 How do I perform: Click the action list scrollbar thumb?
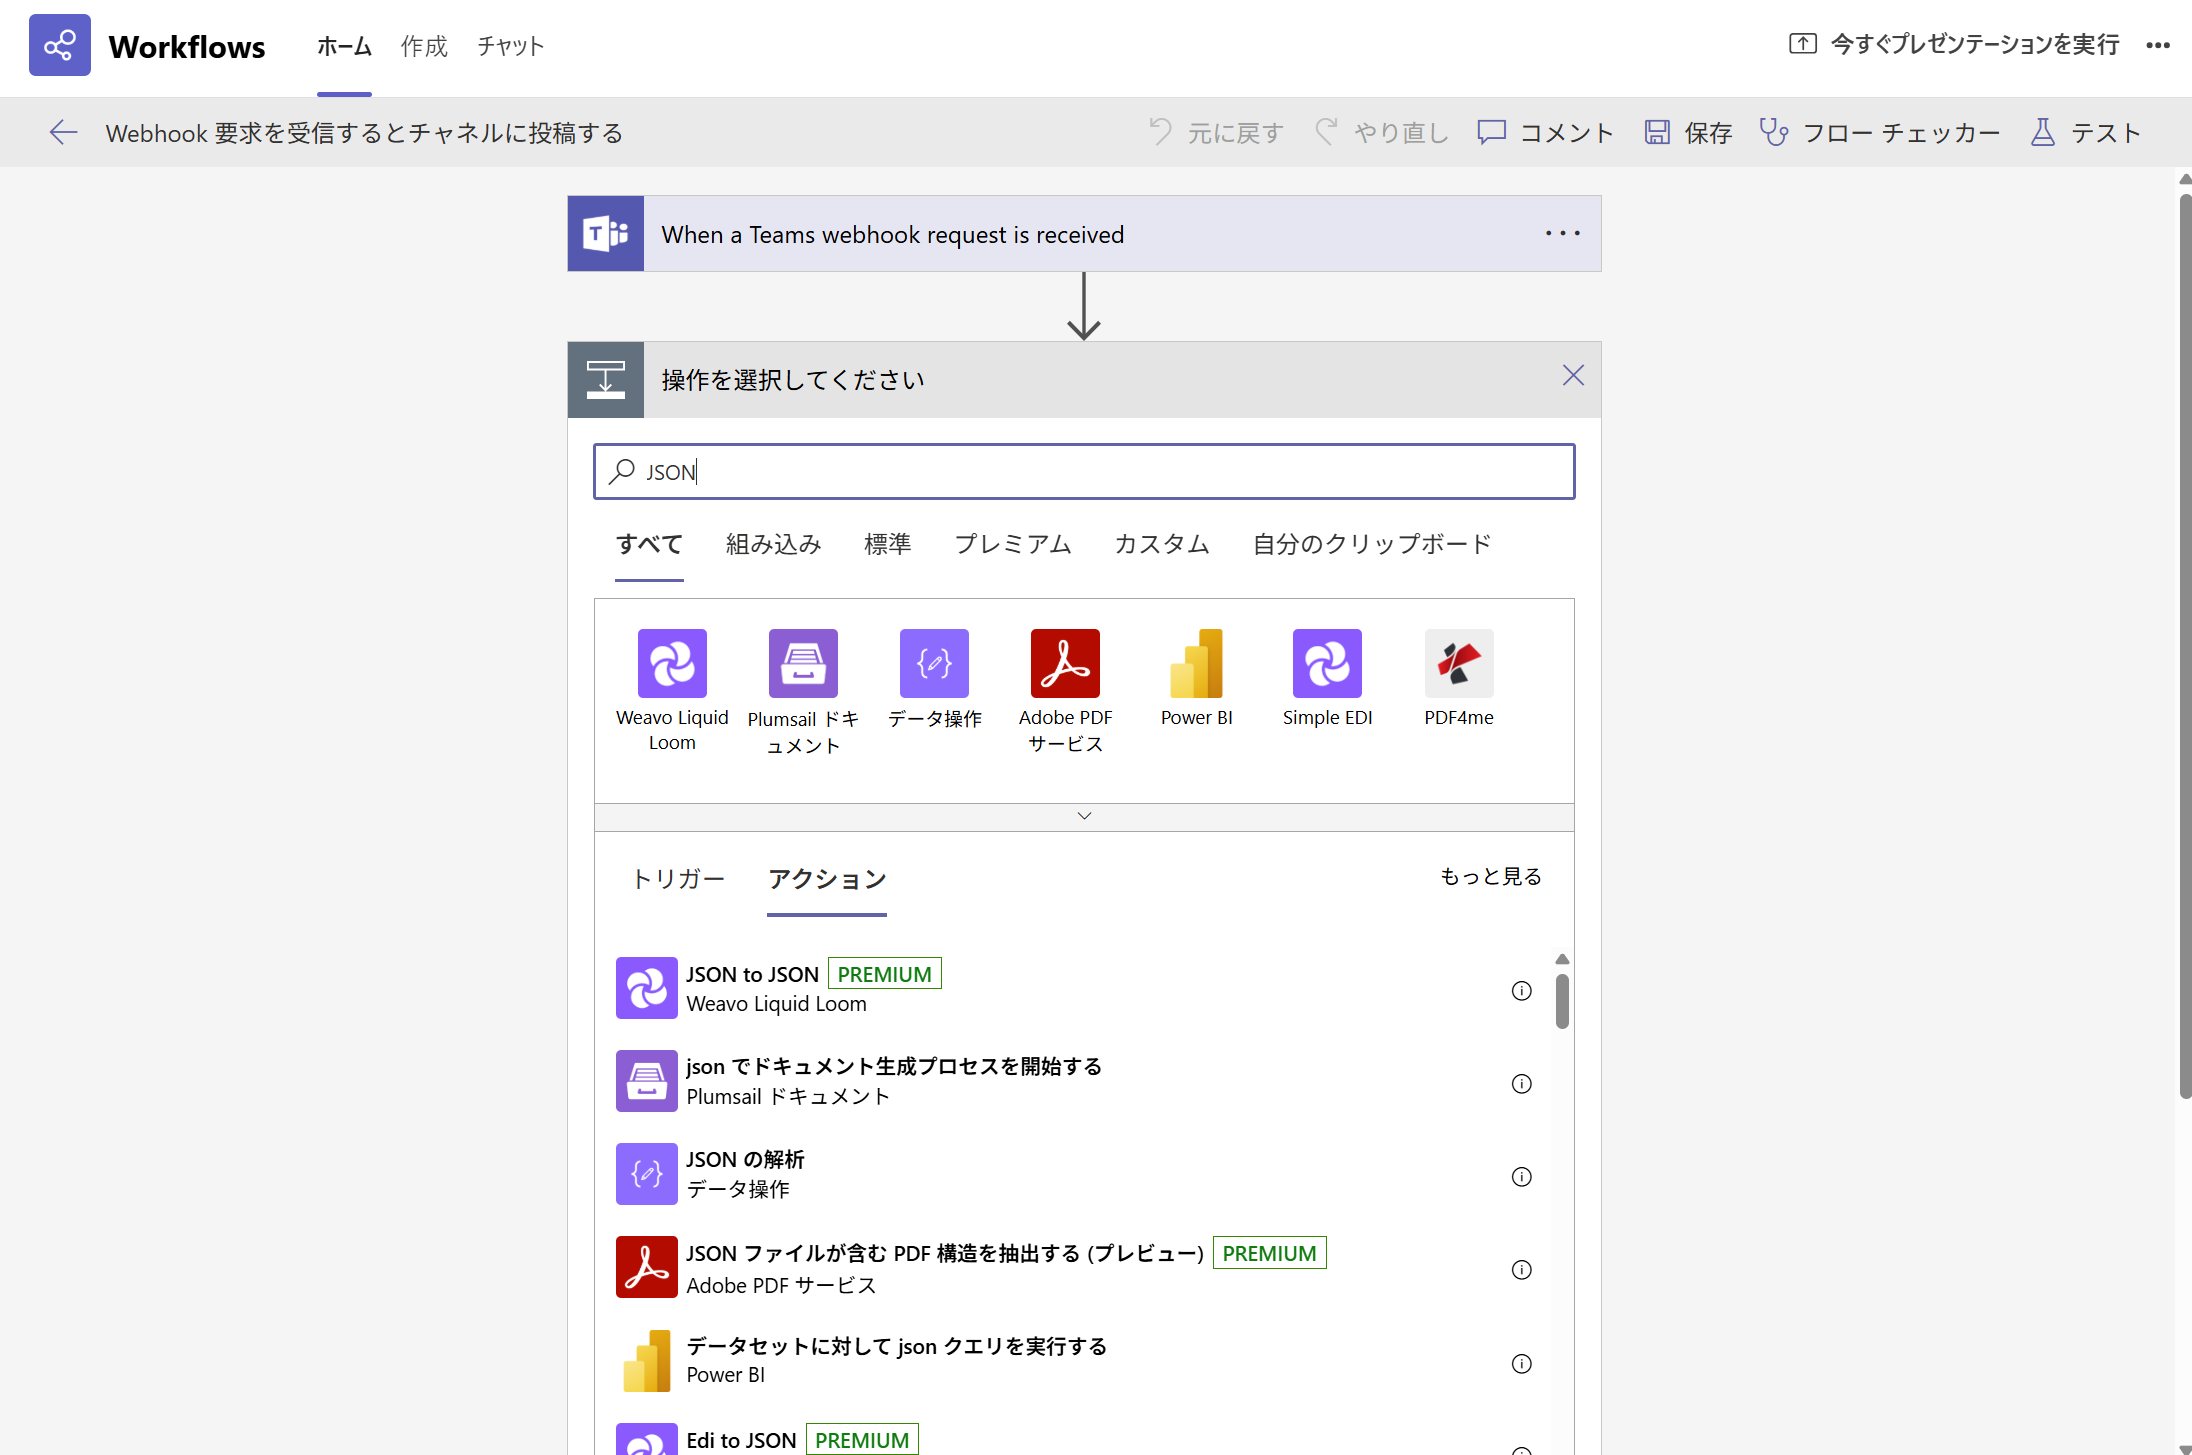pyautogui.click(x=1562, y=1001)
